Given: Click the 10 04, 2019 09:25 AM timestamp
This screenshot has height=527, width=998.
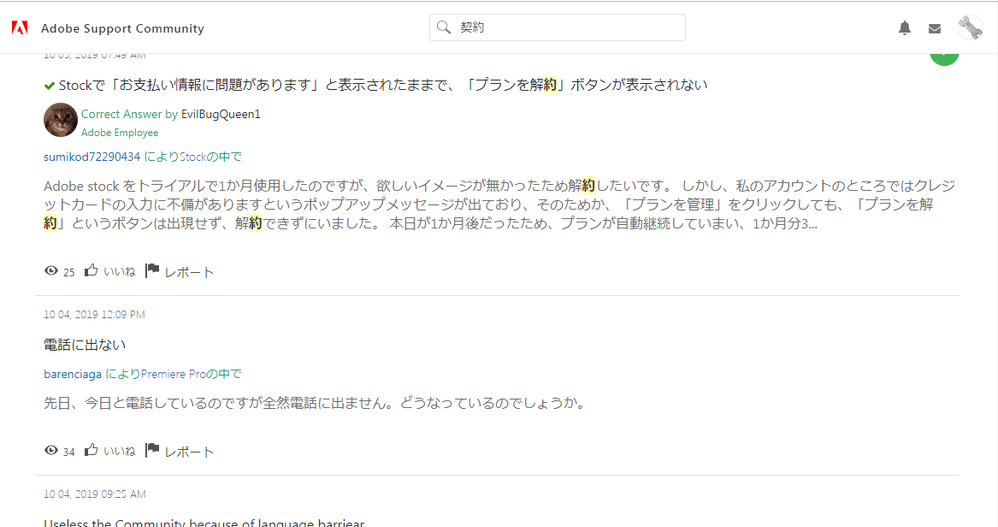Looking at the screenshot, I should (x=94, y=494).
